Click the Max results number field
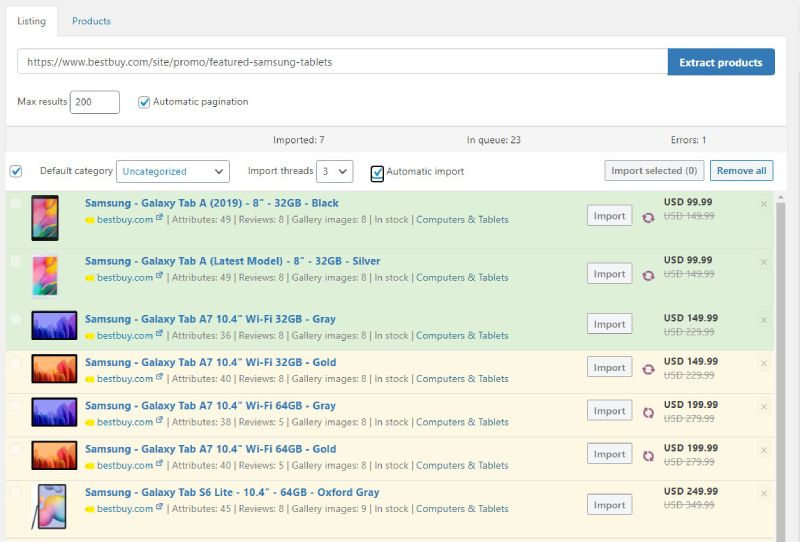The image size is (800, 542). coord(95,102)
